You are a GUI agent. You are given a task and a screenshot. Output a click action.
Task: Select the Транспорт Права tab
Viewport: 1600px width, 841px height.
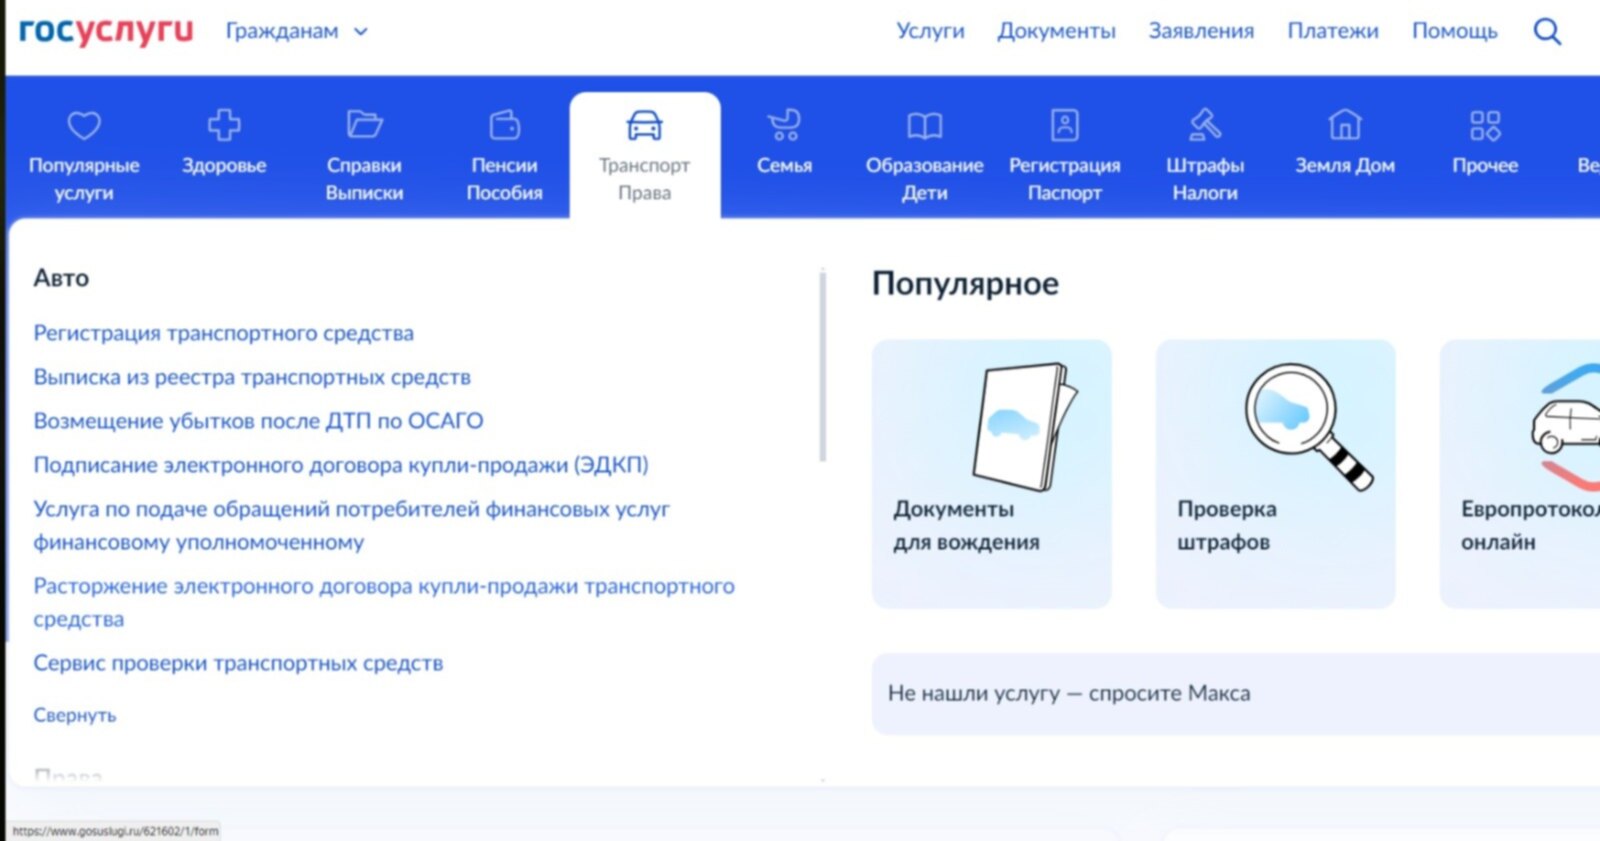click(x=645, y=155)
